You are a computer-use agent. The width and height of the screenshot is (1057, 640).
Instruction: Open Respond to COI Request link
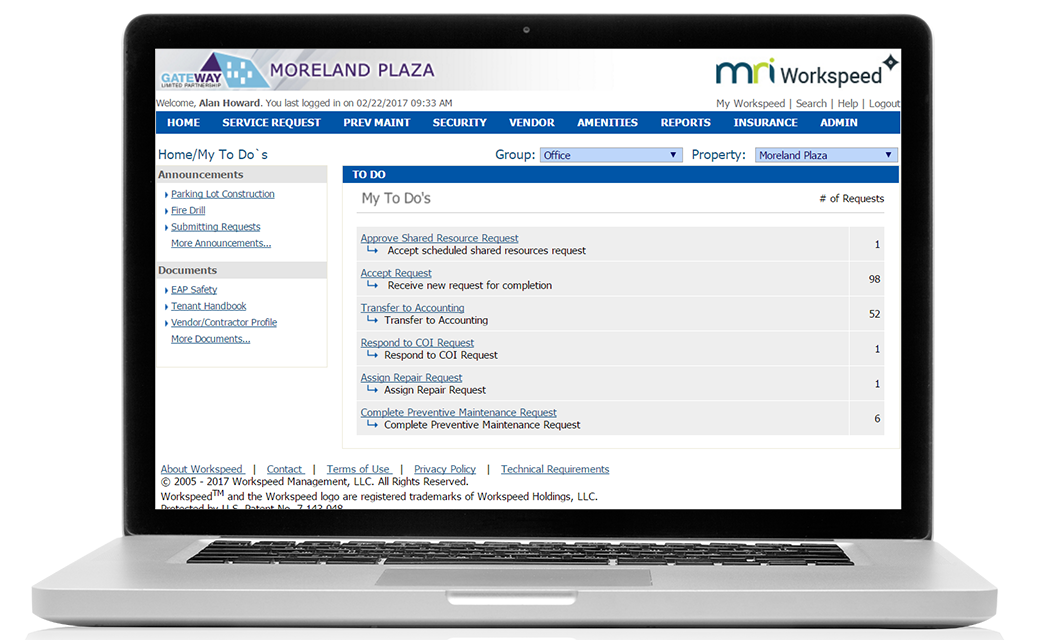pos(417,343)
